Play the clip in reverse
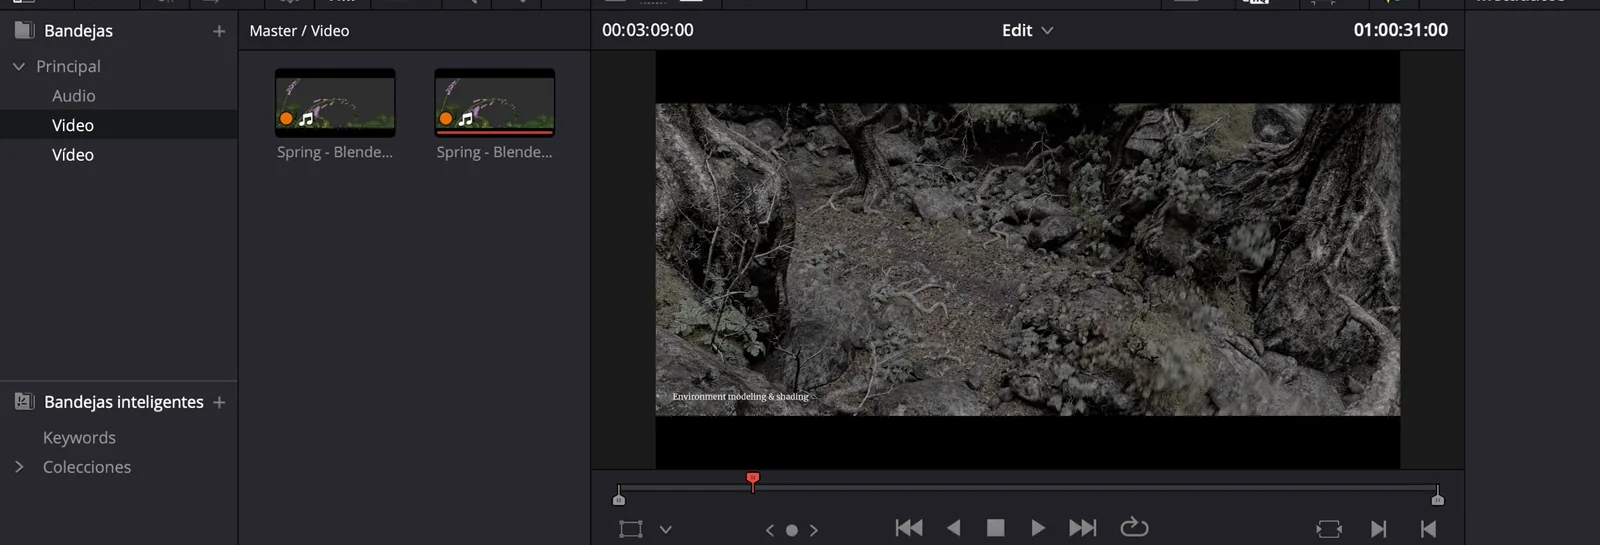This screenshot has height=545, width=1600. tap(954, 528)
